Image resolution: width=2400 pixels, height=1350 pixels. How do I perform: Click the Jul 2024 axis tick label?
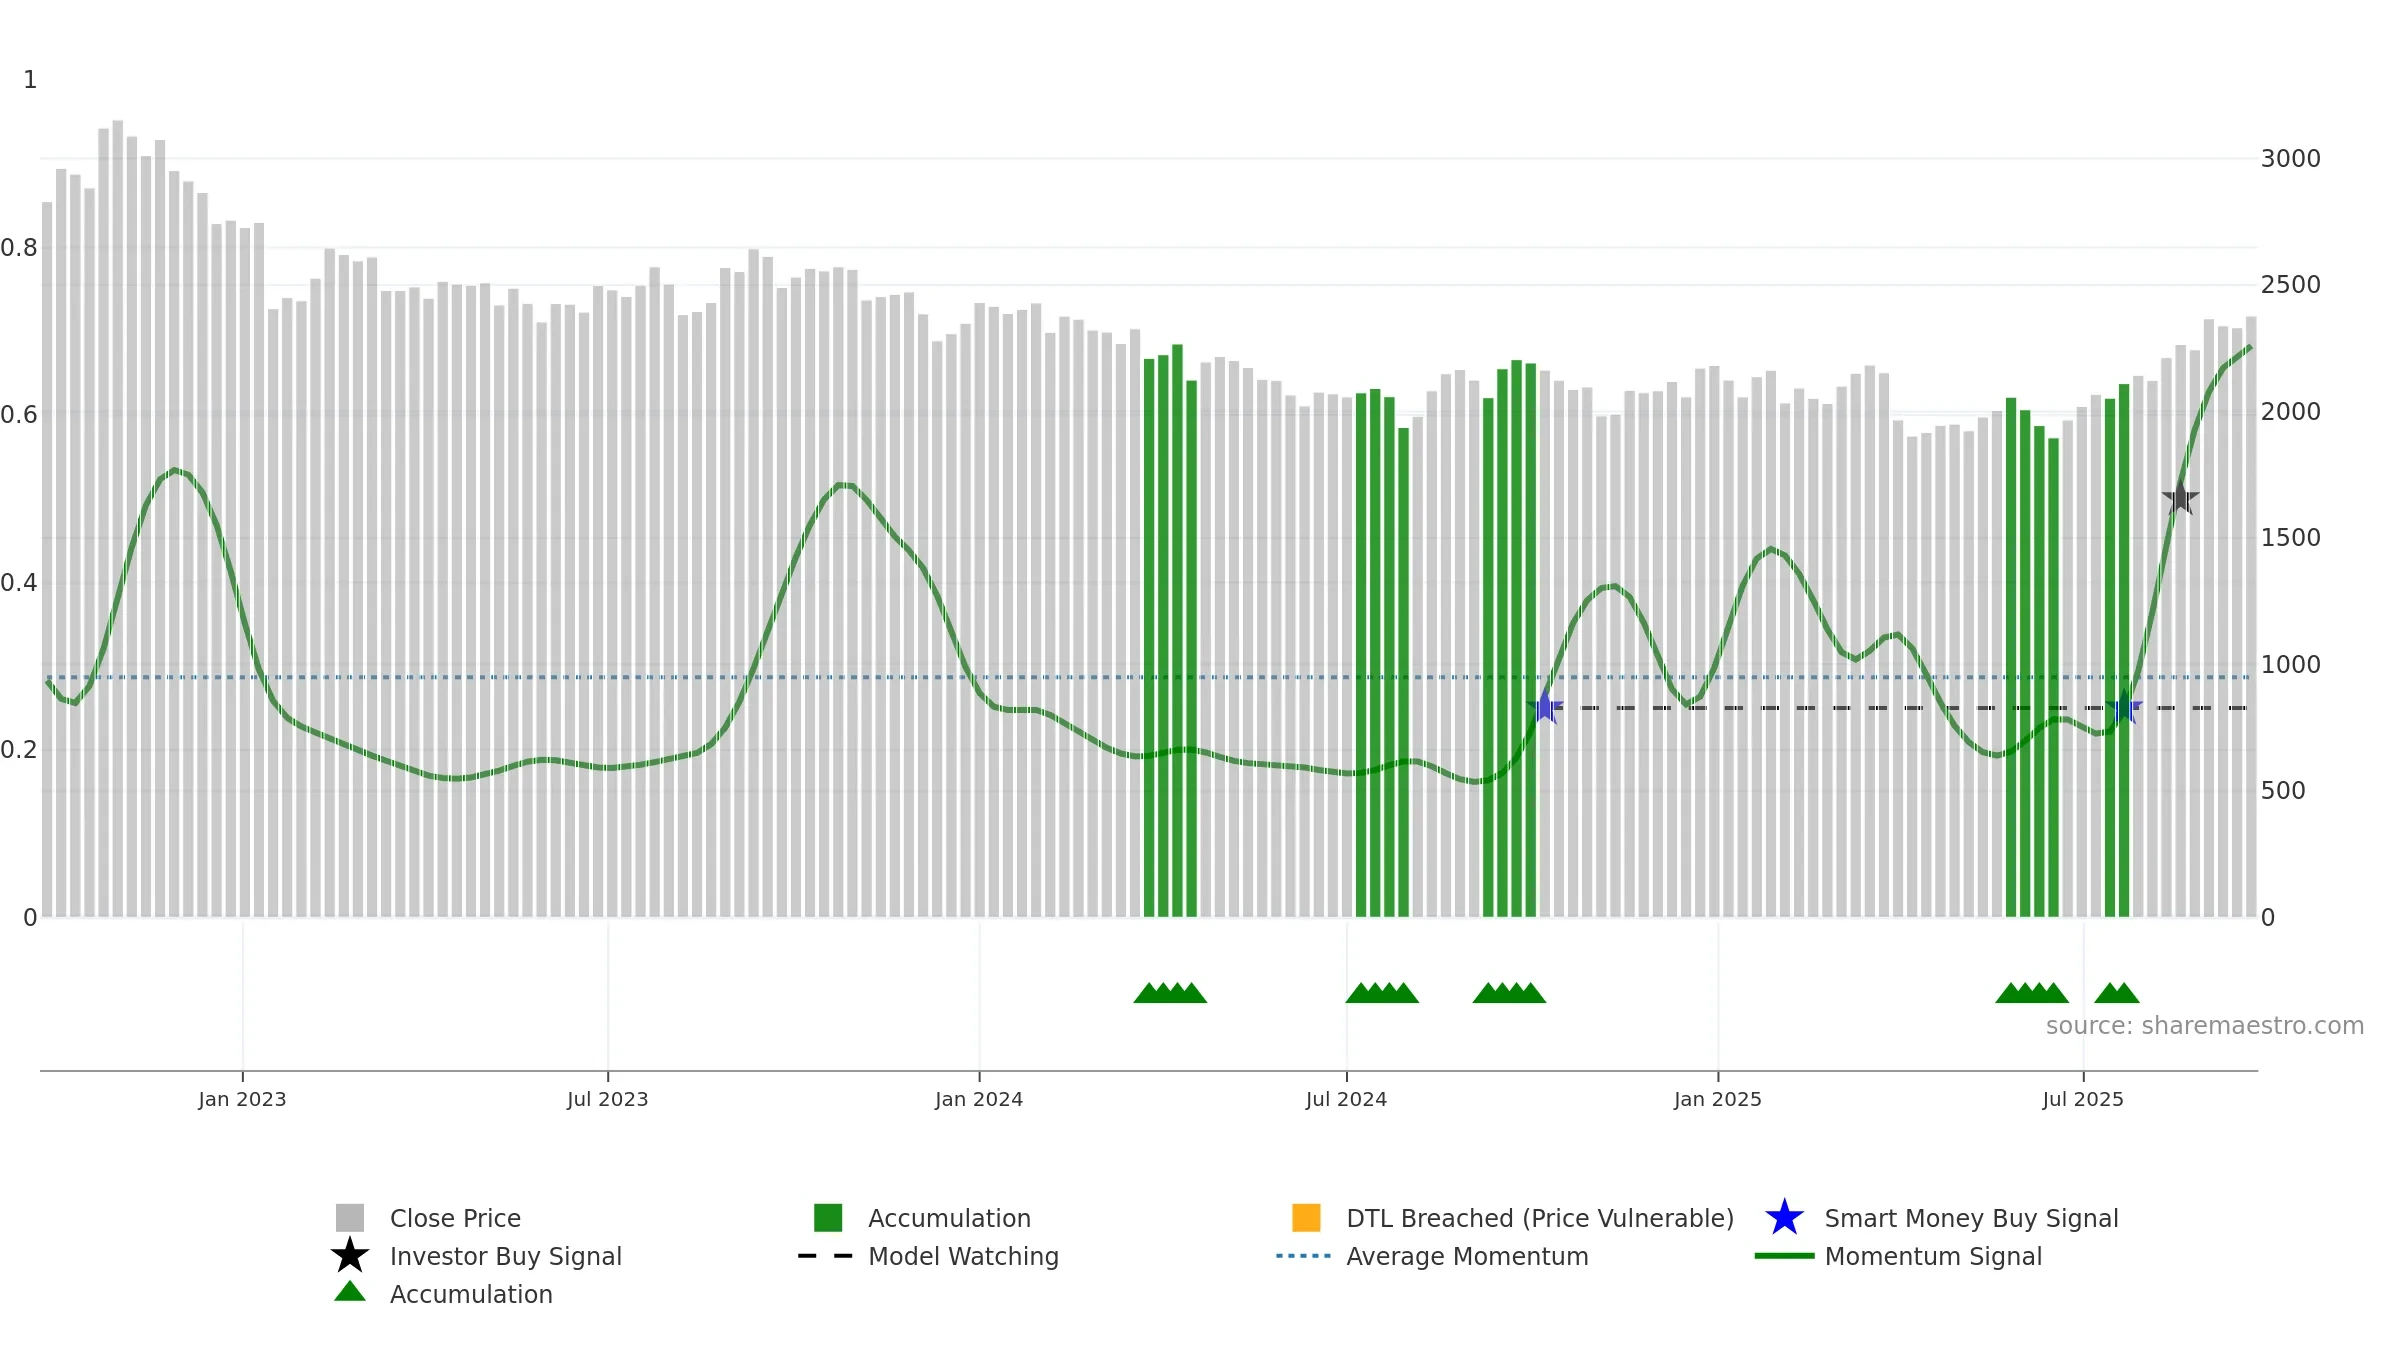(1346, 1099)
